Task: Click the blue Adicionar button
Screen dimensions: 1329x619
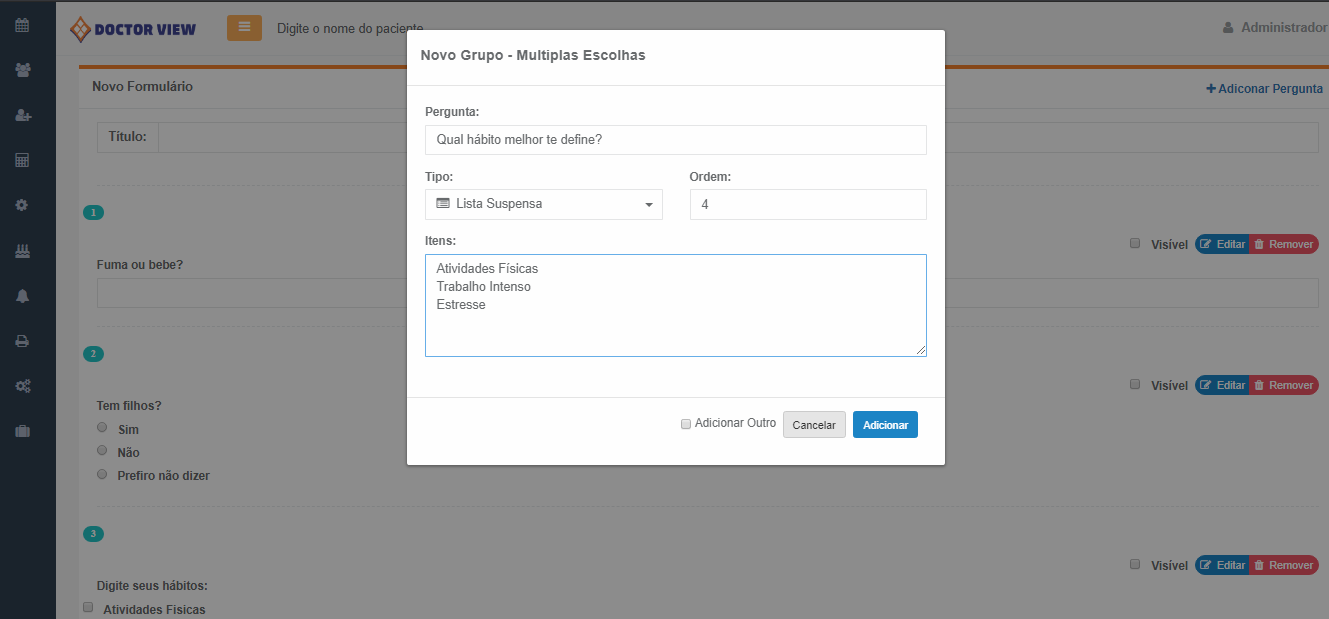Action: (x=885, y=425)
